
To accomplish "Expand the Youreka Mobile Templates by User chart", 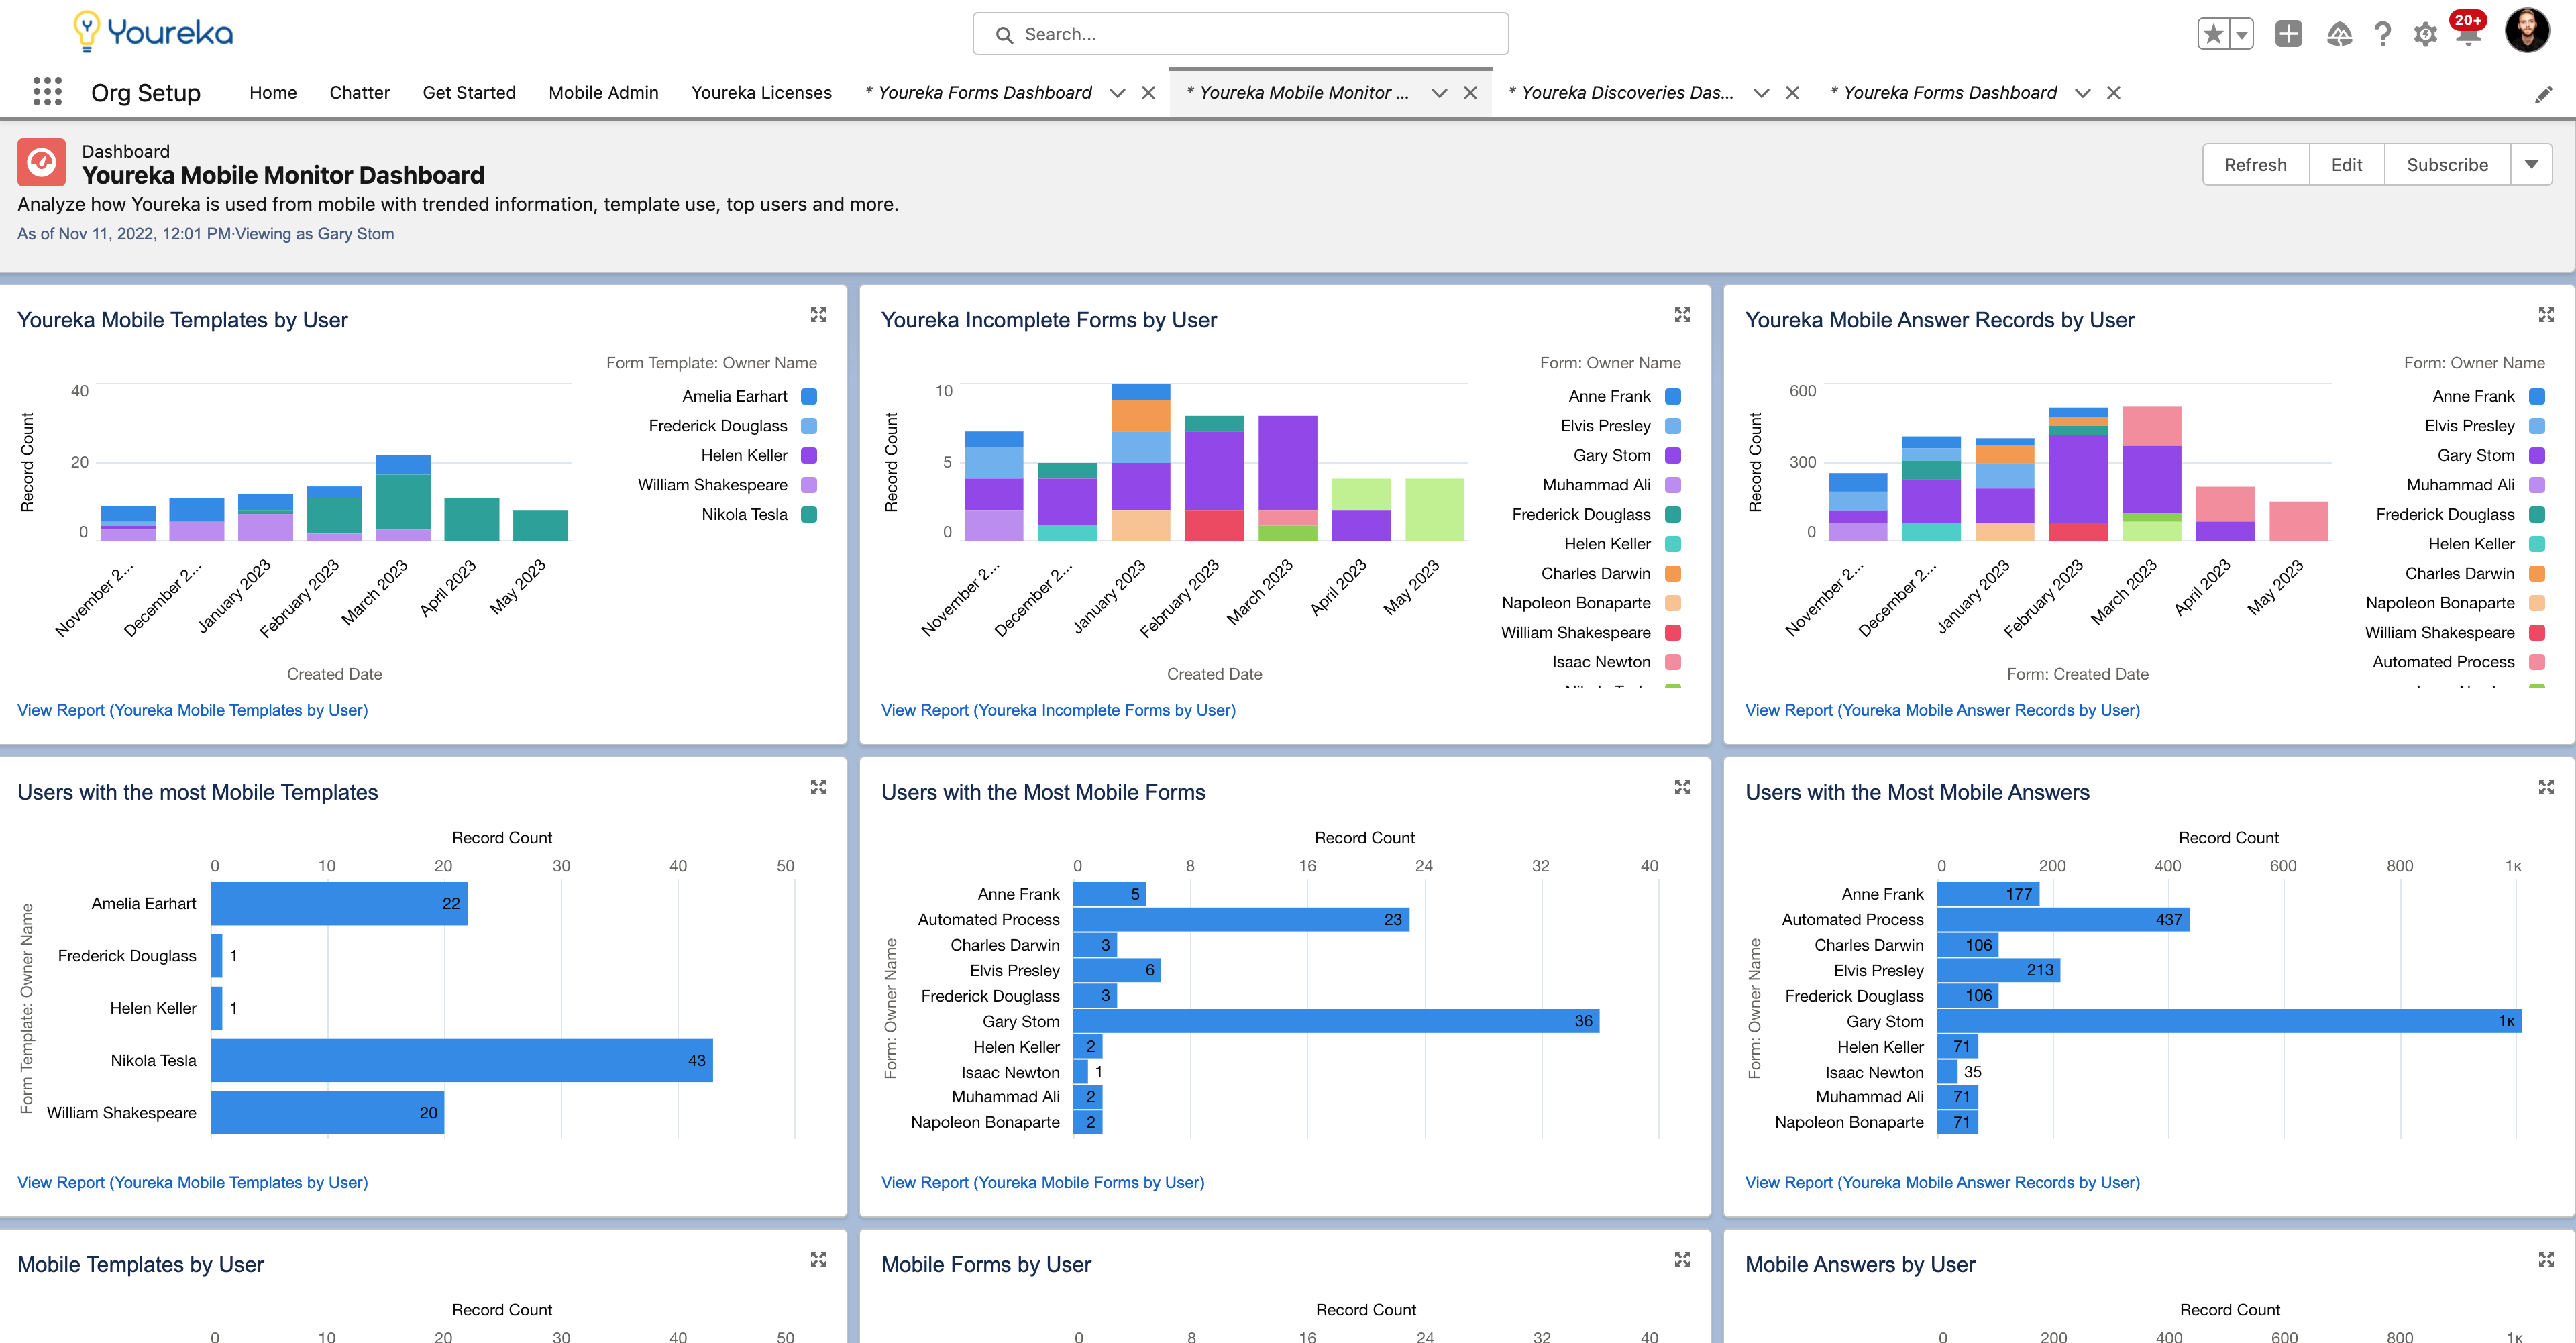I will coord(818,315).
